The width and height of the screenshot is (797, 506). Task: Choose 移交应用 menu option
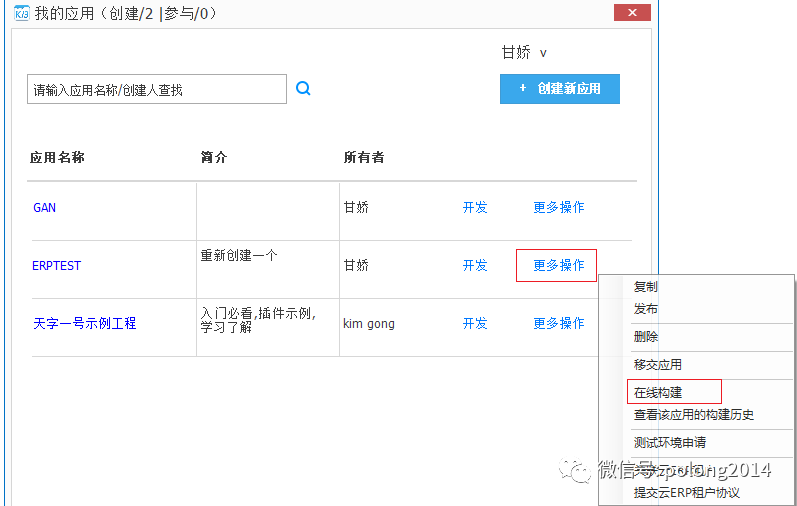coord(658,365)
